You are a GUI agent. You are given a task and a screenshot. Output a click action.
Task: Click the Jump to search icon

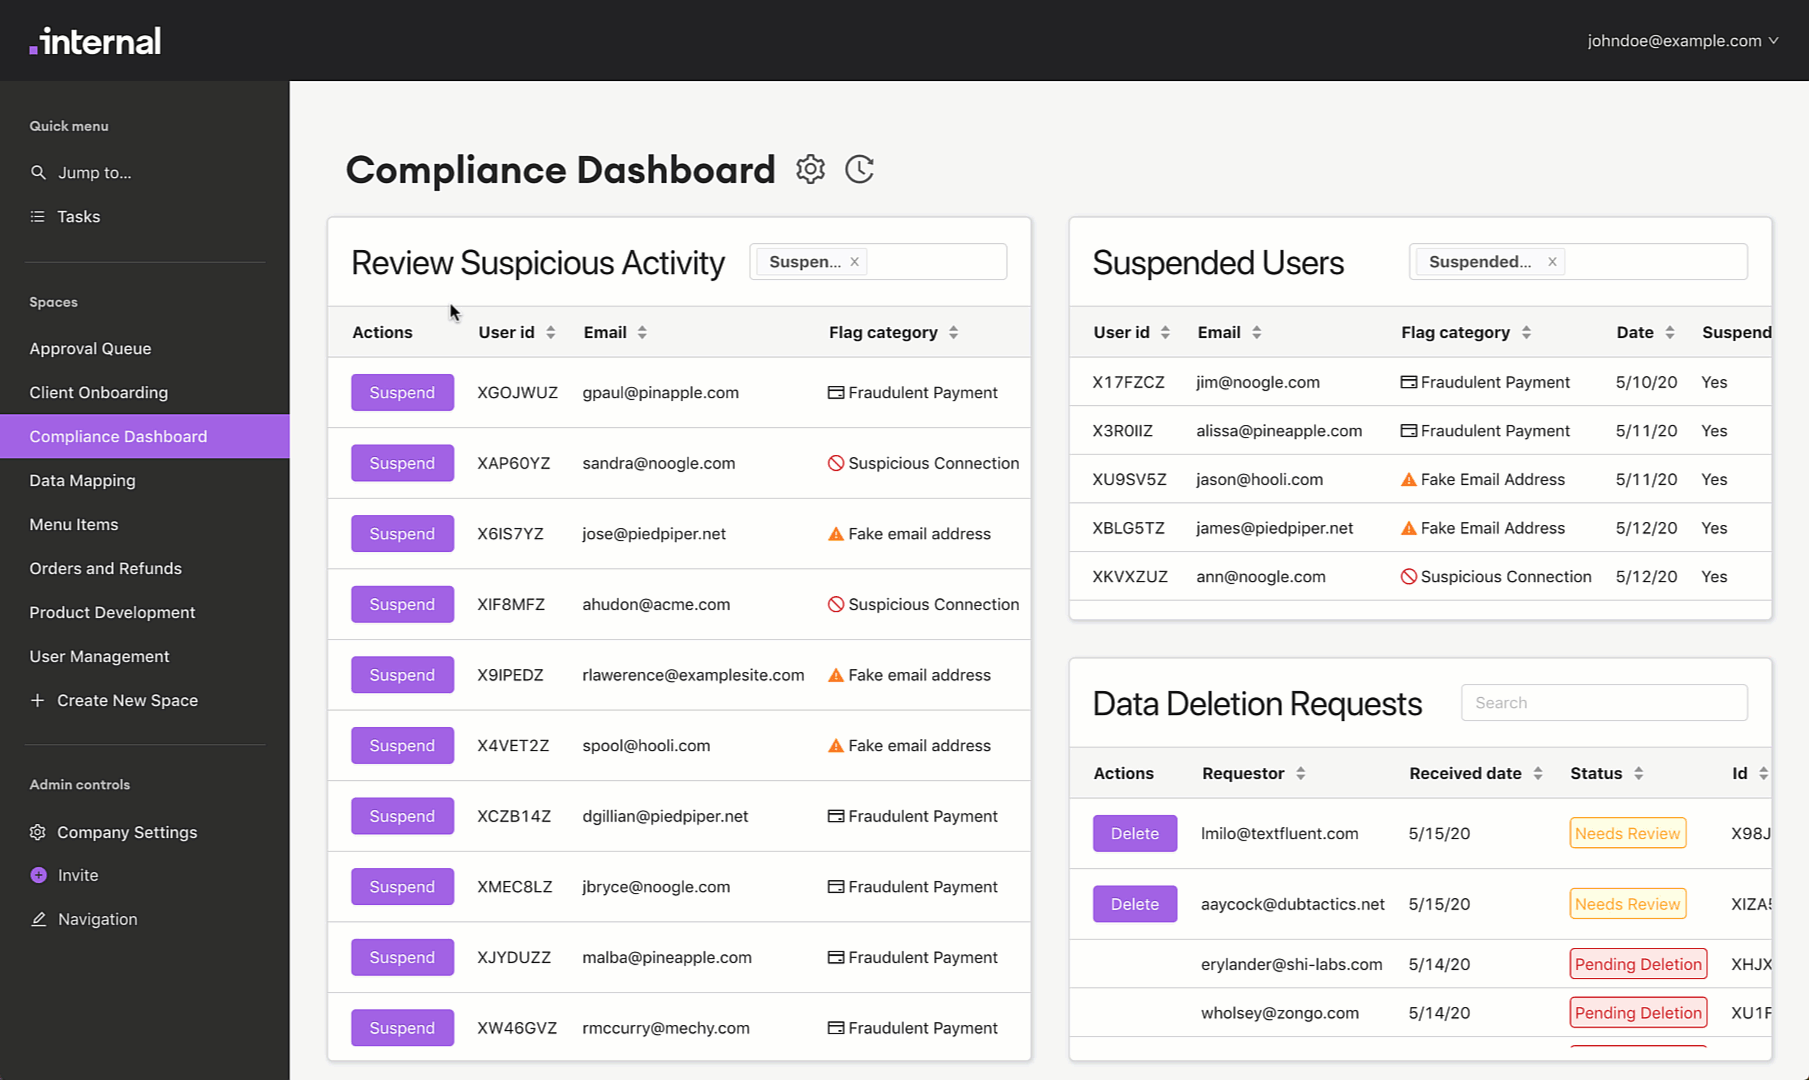tap(38, 172)
